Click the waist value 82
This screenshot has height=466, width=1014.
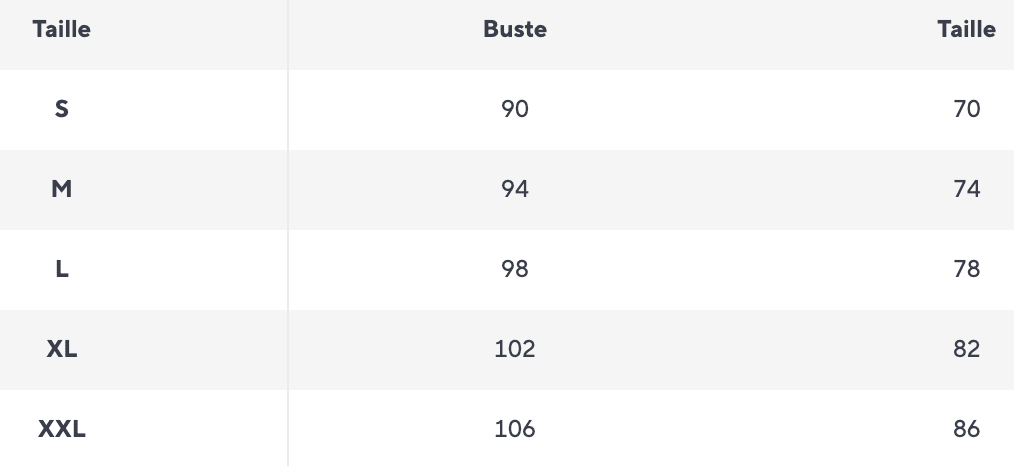(x=966, y=349)
